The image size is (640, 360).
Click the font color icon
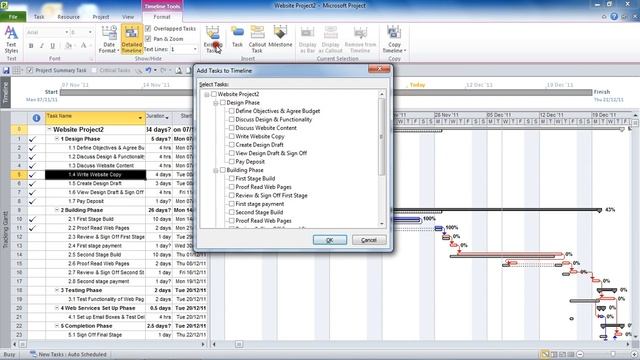point(83,46)
